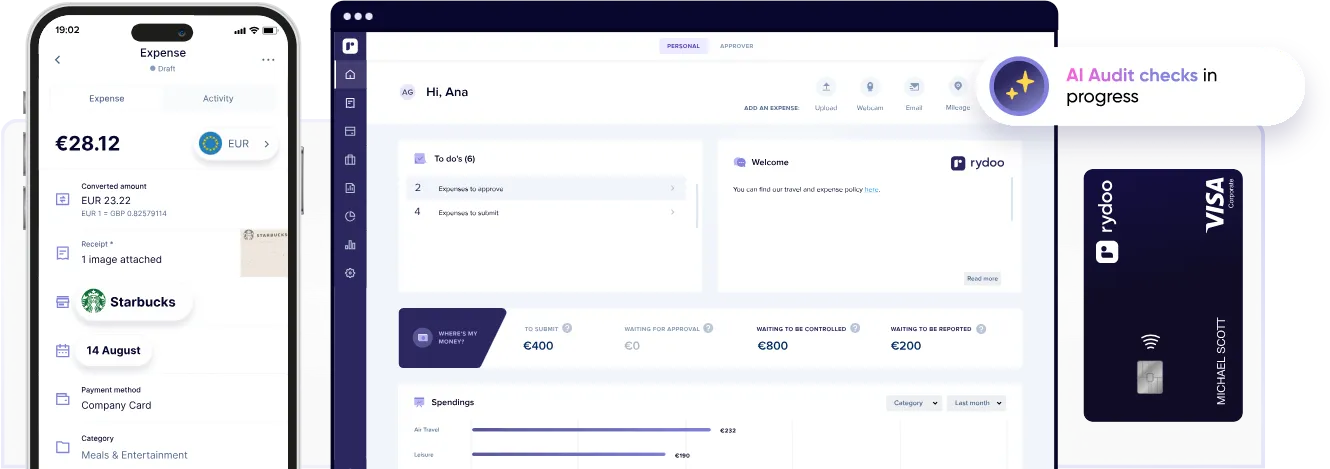Open the bar chart icon in the sidebar
This screenshot has height=469, width=1330.
[x=350, y=244]
